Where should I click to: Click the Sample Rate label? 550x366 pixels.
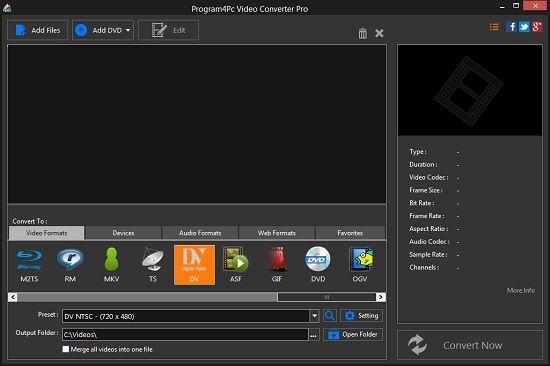[428, 254]
